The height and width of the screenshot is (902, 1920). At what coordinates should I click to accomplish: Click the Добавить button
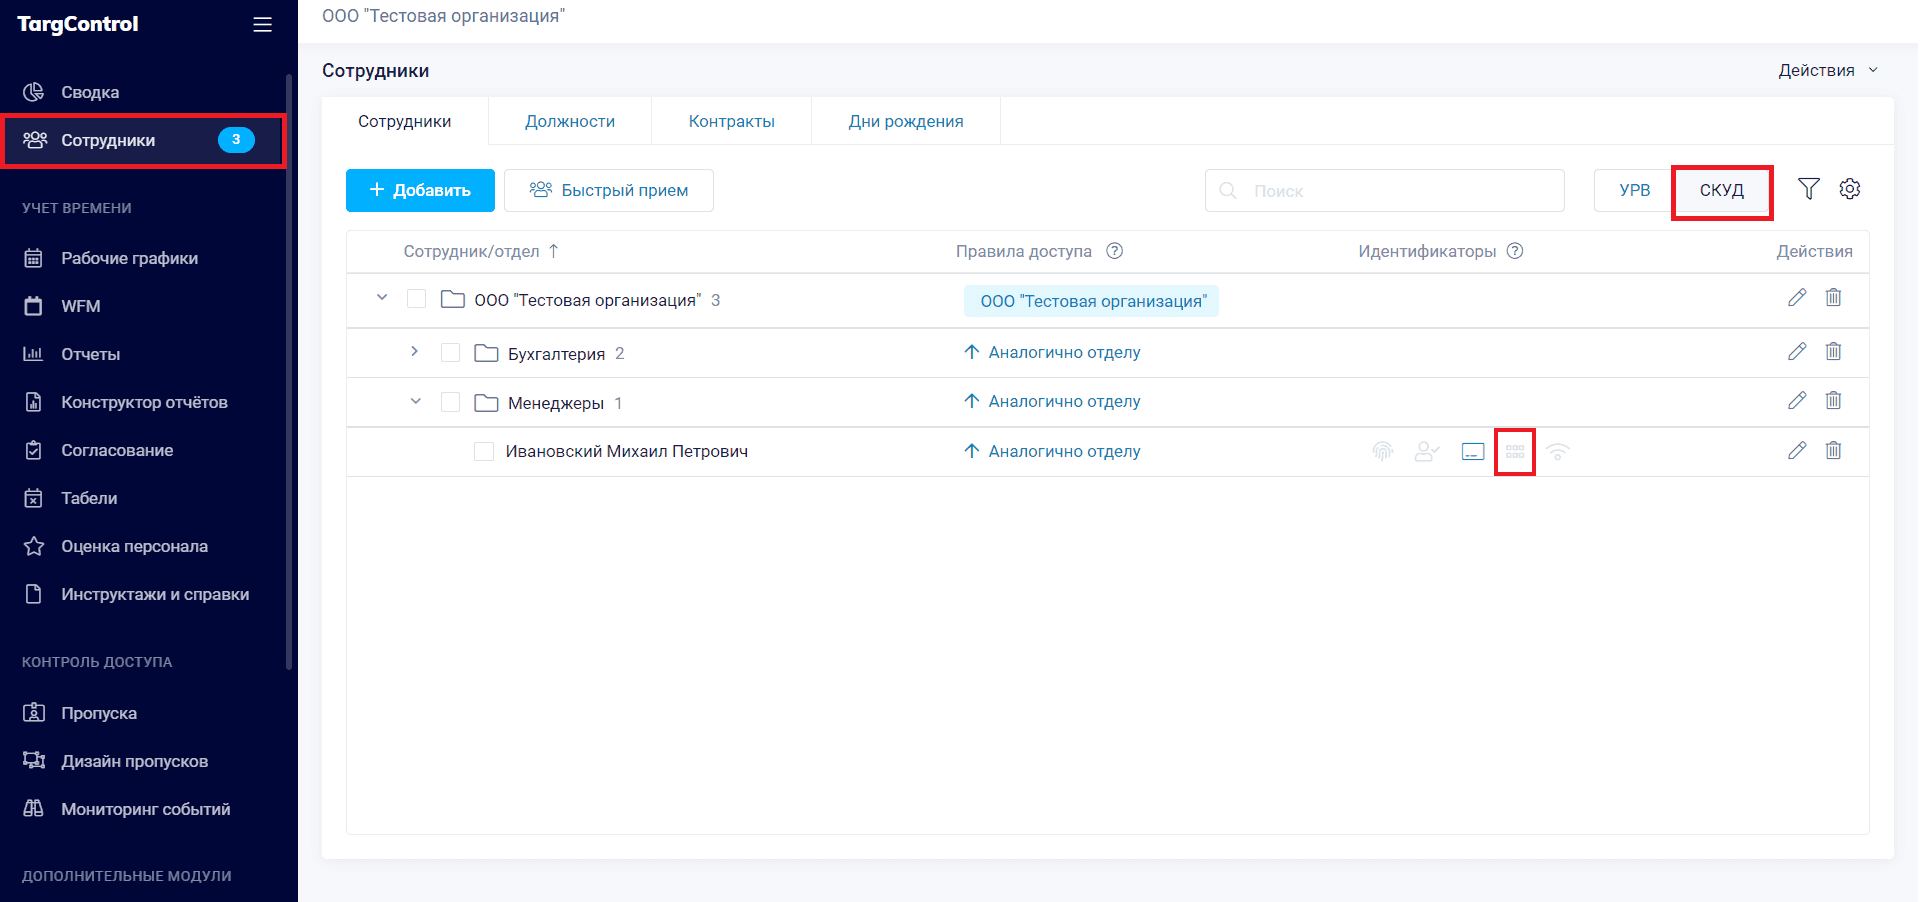click(x=420, y=189)
